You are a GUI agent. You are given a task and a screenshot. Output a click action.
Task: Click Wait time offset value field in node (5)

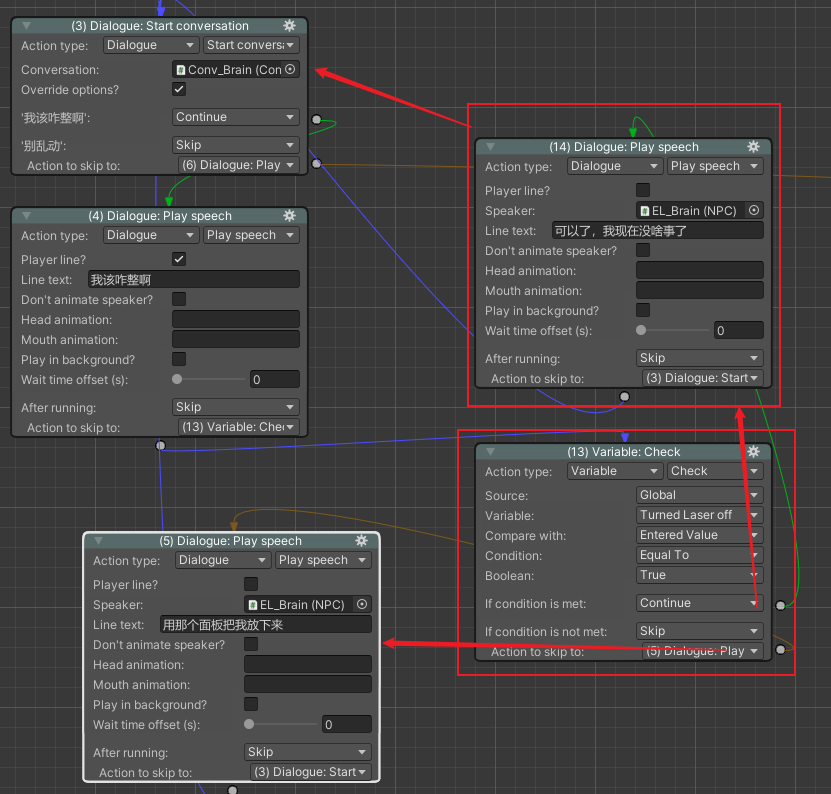[347, 724]
